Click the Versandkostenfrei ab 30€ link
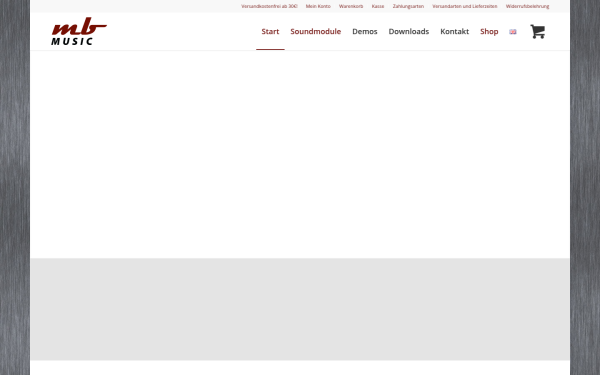The image size is (600, 375). (x=269, y=6)
